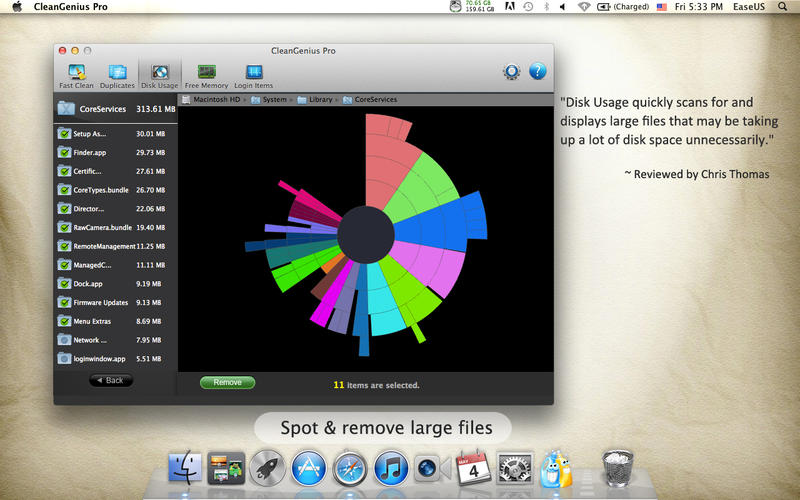This screenshot has width=800, height=500.
Task: Open Mission Control from the Dock
Action: click(x=226, y=468)
